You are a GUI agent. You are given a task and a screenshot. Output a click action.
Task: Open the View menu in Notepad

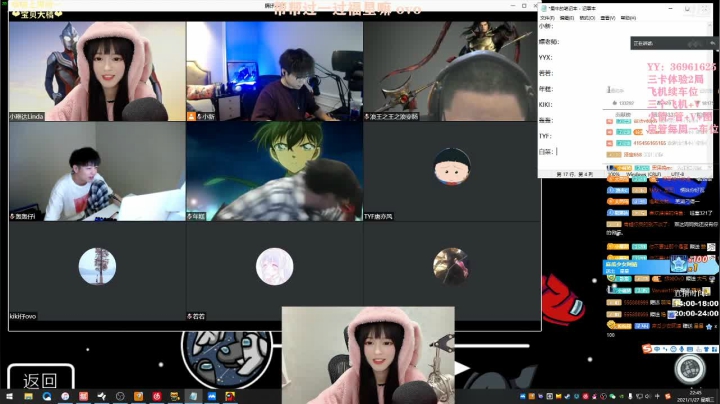coord(608,18)
